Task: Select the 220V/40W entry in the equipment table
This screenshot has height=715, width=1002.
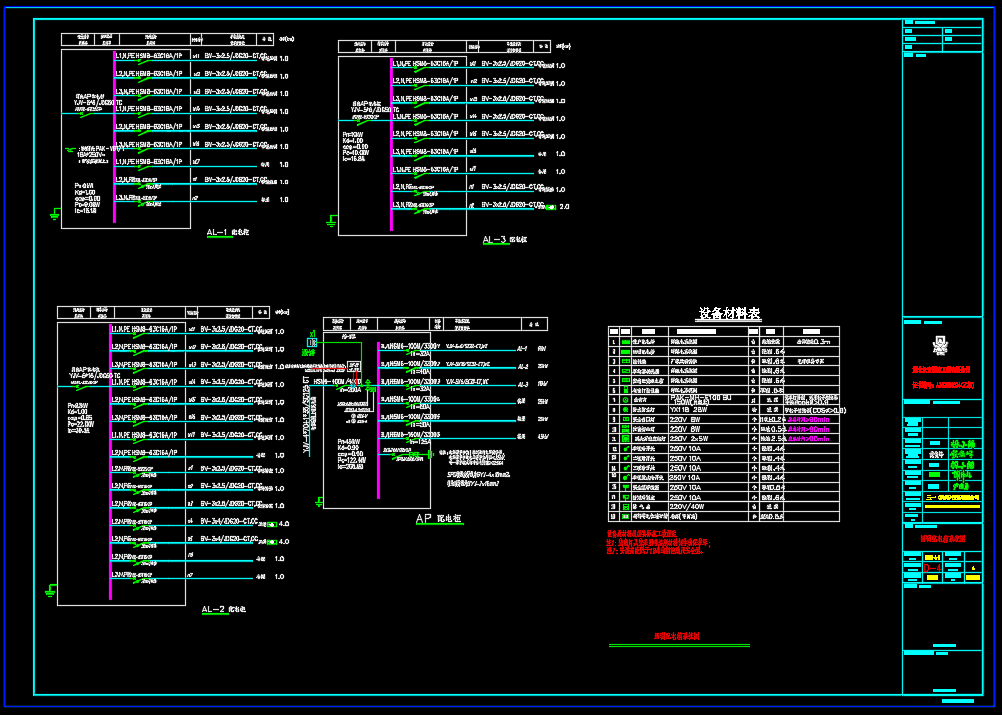Action: [685, 507]
